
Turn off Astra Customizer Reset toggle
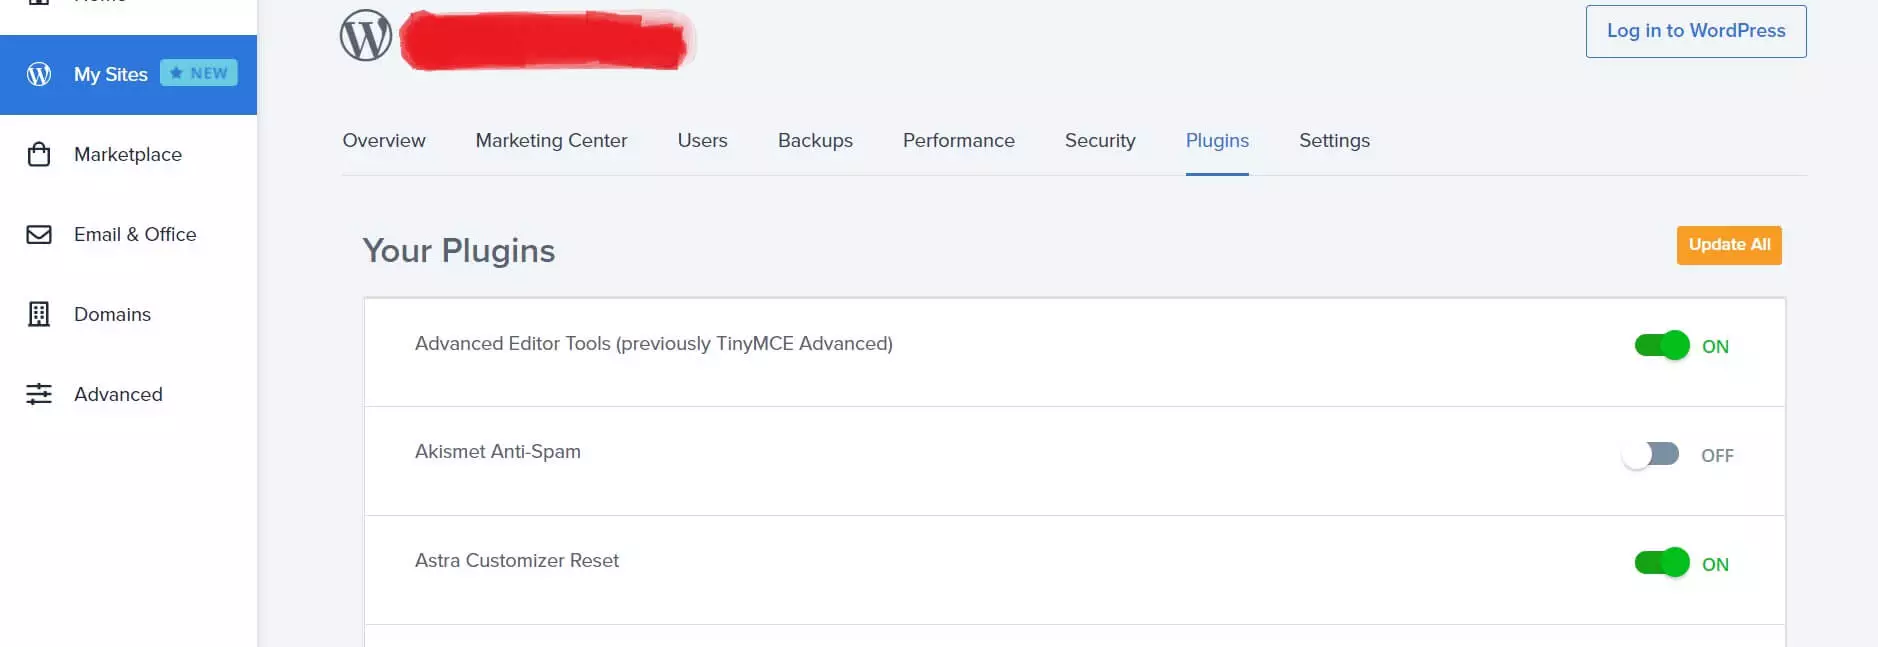tap(1662, 563)
